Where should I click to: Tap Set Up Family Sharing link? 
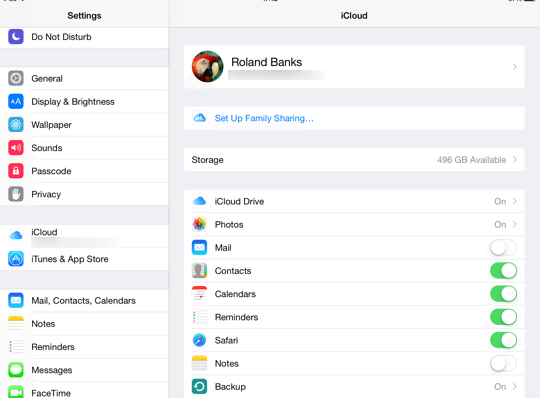point(264,118)
